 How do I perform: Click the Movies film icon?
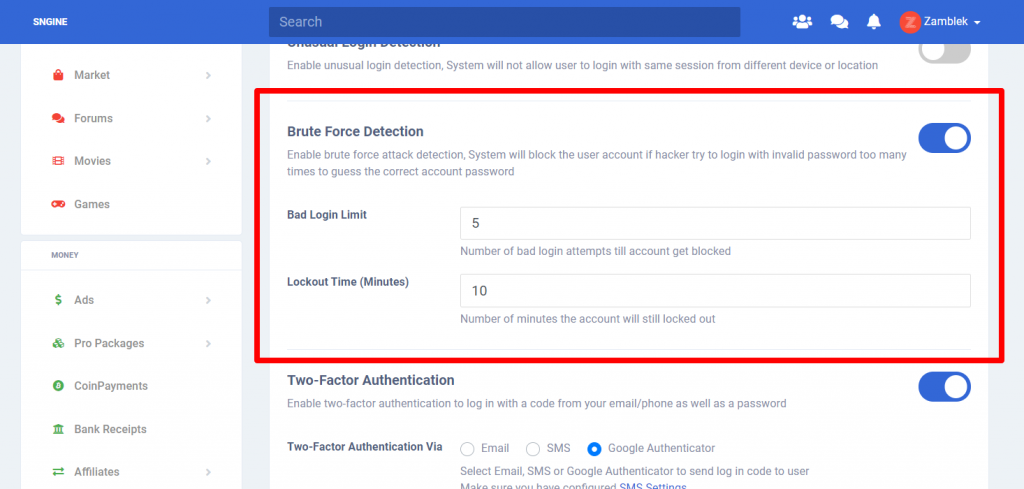(x=58, y=161)
